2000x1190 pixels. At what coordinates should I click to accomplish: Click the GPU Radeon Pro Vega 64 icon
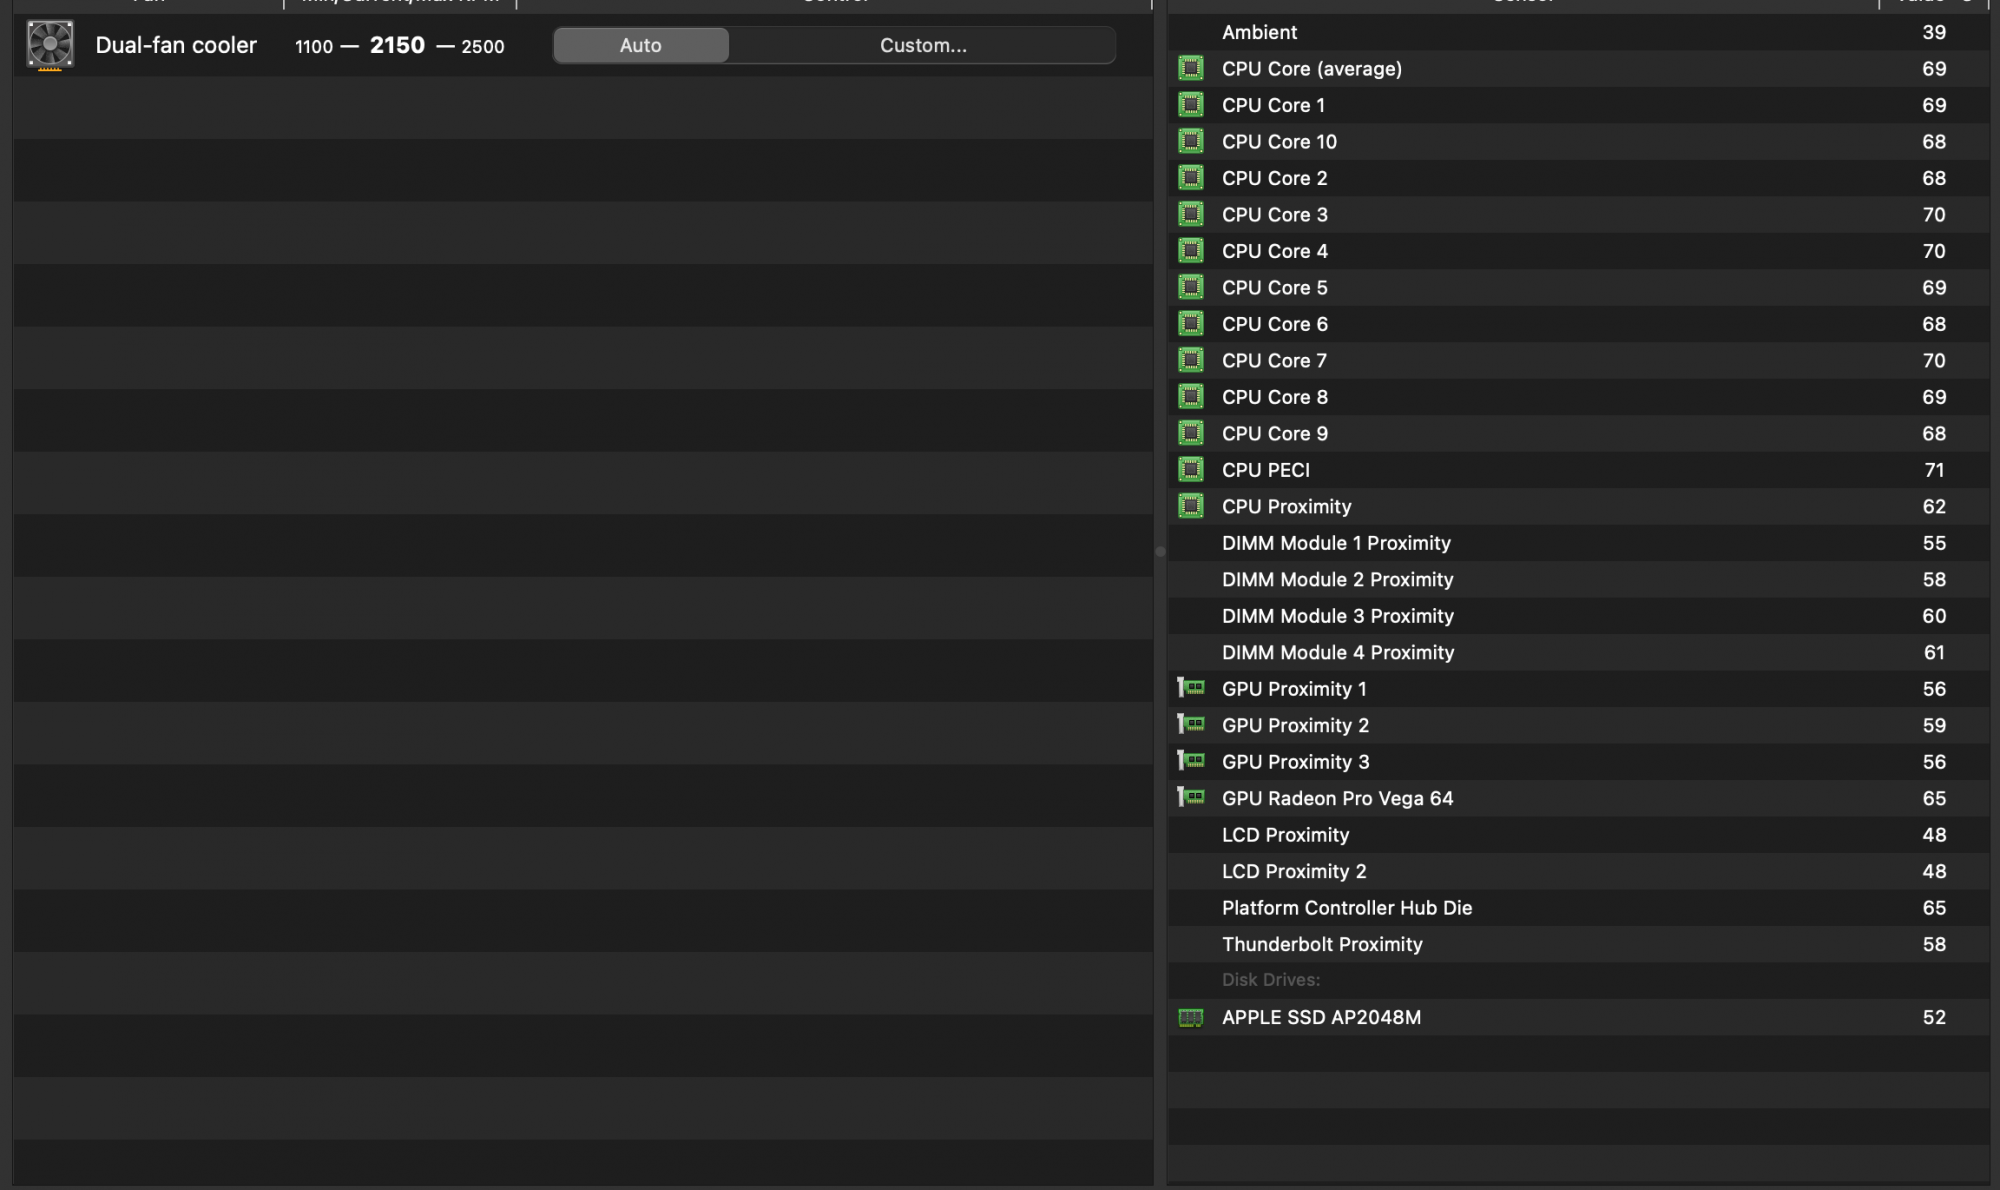click(1190, 797)
